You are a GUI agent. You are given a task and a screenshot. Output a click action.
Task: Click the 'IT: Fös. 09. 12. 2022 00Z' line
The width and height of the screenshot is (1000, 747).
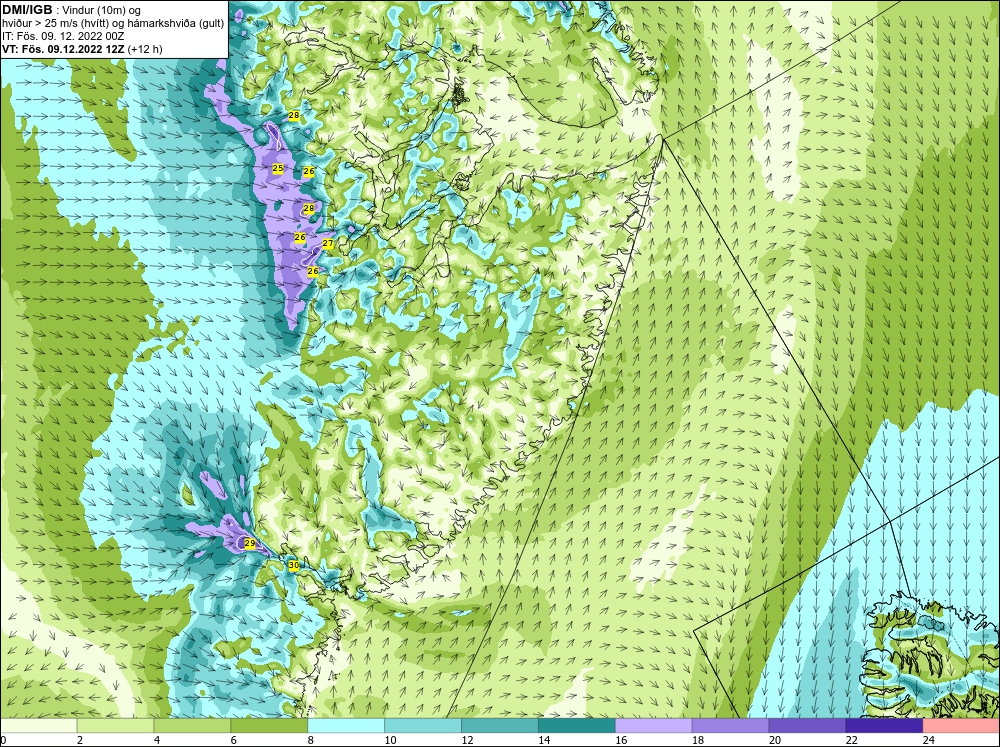[x=63, y=36]
